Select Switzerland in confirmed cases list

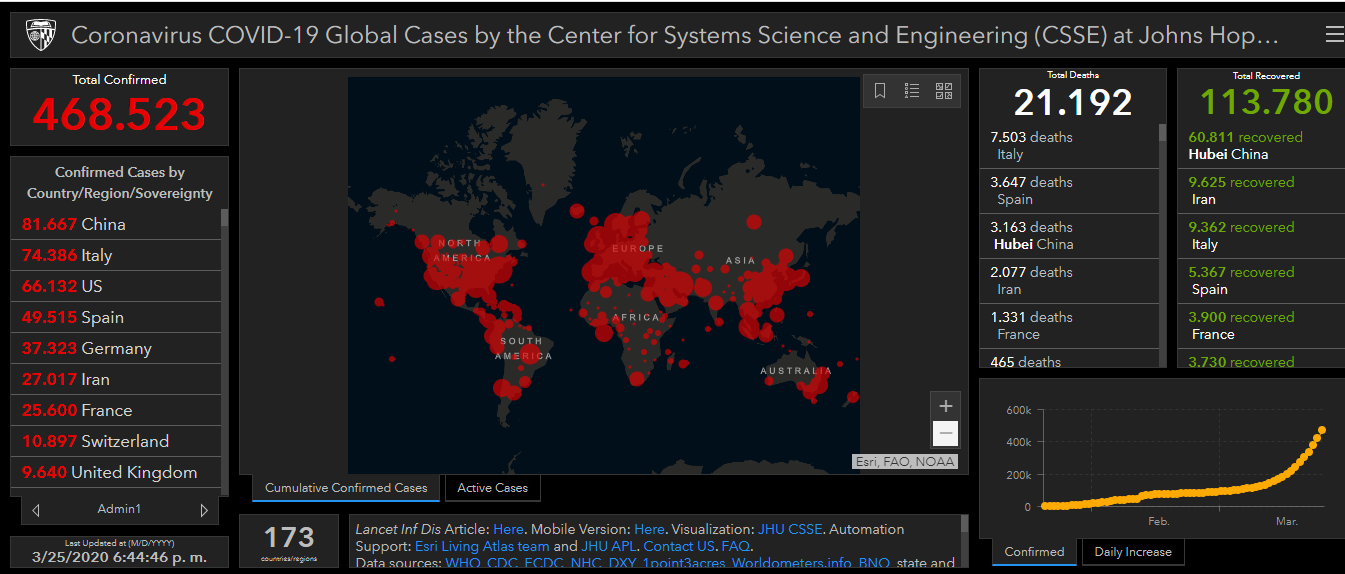tap(116, 441)
